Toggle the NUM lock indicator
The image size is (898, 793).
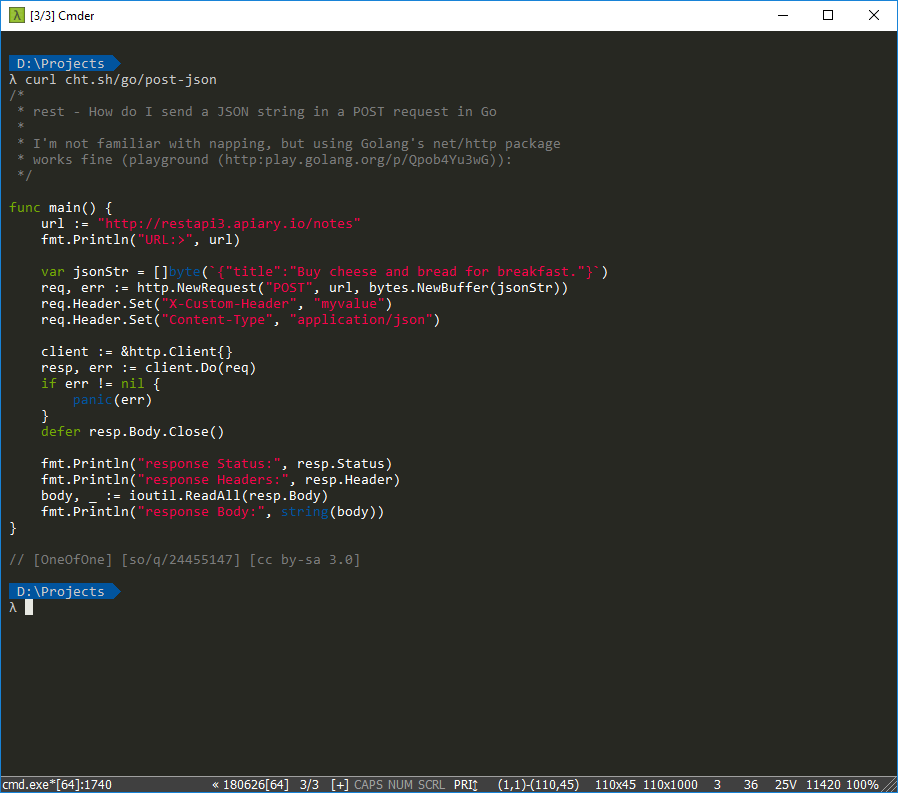pyautogui.click(x=400, y=784)
